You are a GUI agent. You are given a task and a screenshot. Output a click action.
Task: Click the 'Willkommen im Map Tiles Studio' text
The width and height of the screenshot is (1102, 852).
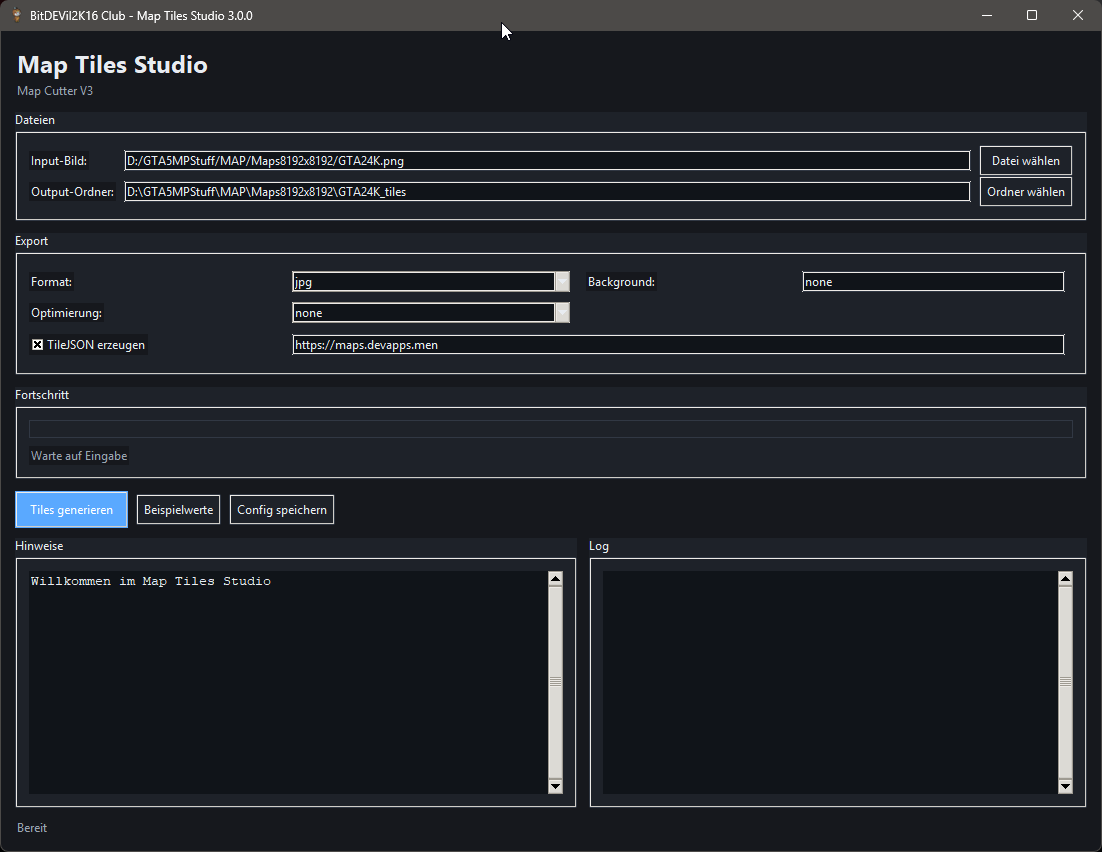pyautogui.click(x=150, y=581)
